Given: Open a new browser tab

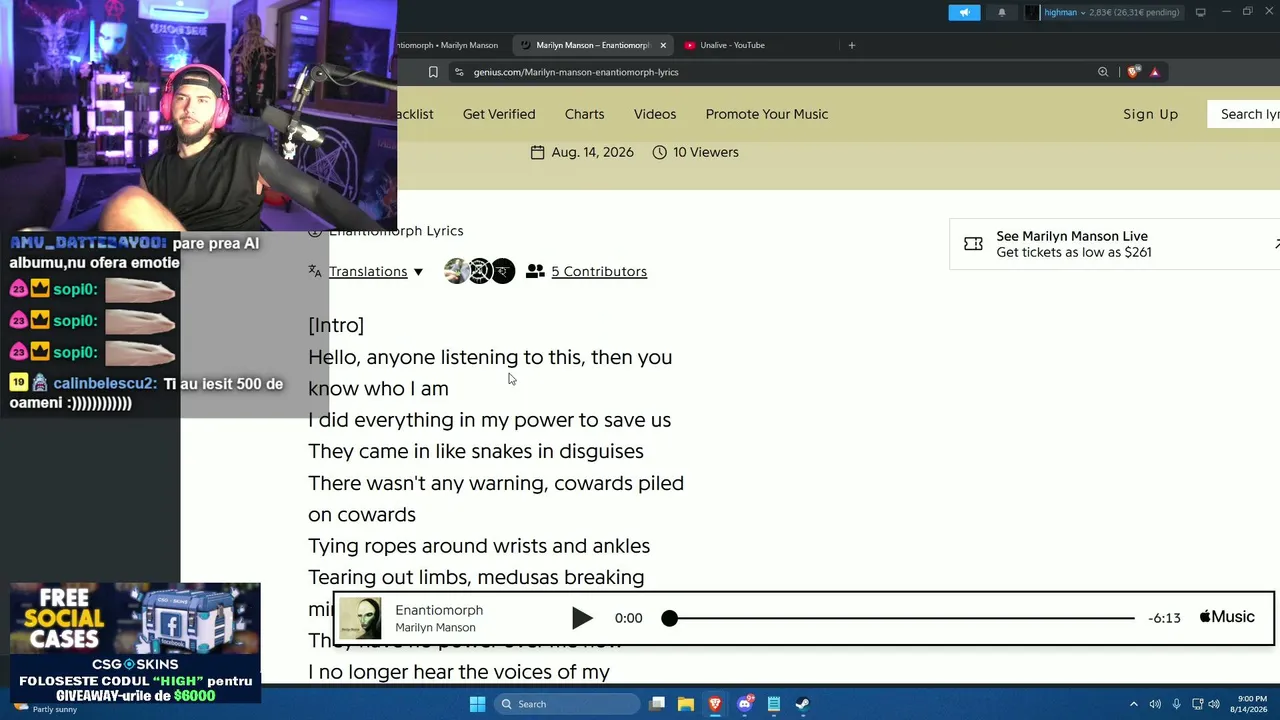Looking at the screenshot, I should (x=852, y=45).
